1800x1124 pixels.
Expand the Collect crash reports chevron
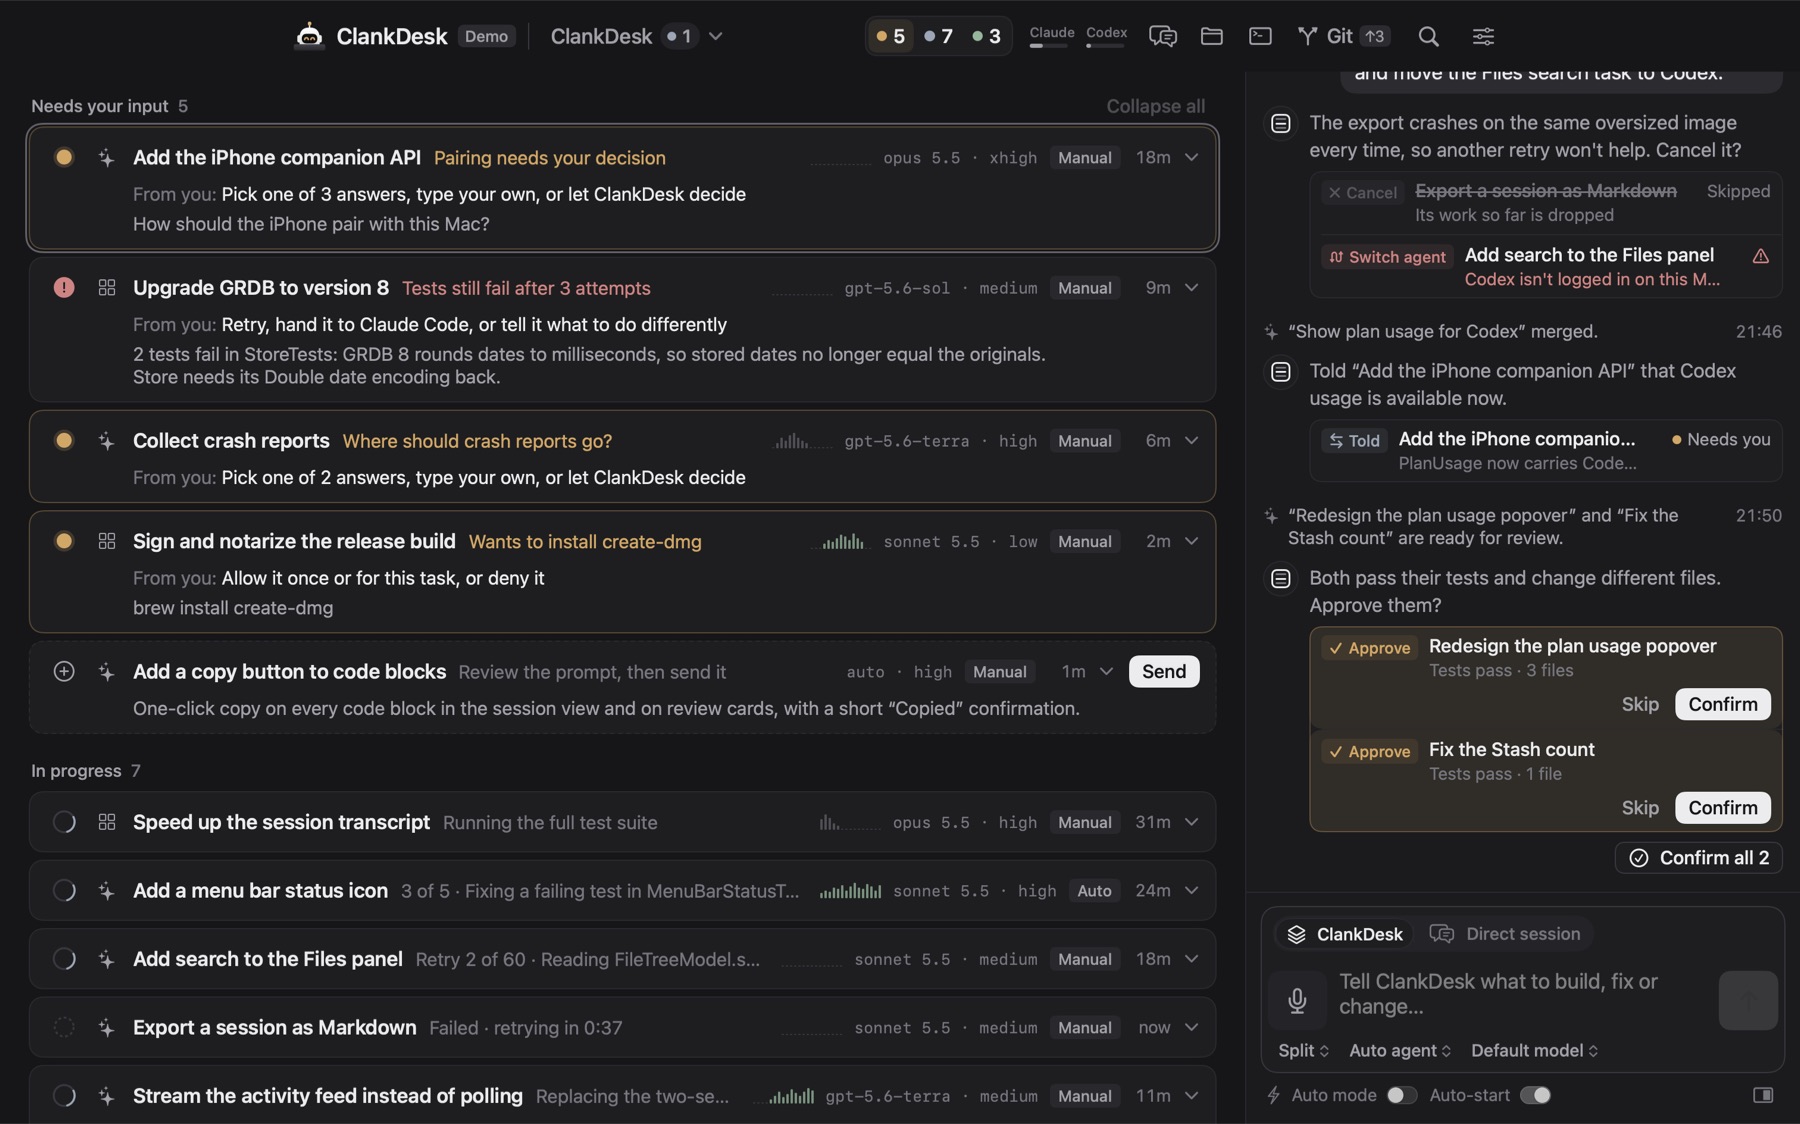pos(1191,441)
